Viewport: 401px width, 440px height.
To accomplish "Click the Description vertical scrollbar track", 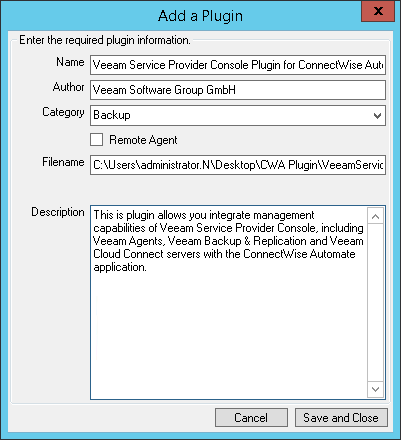I will click(375, 303).
